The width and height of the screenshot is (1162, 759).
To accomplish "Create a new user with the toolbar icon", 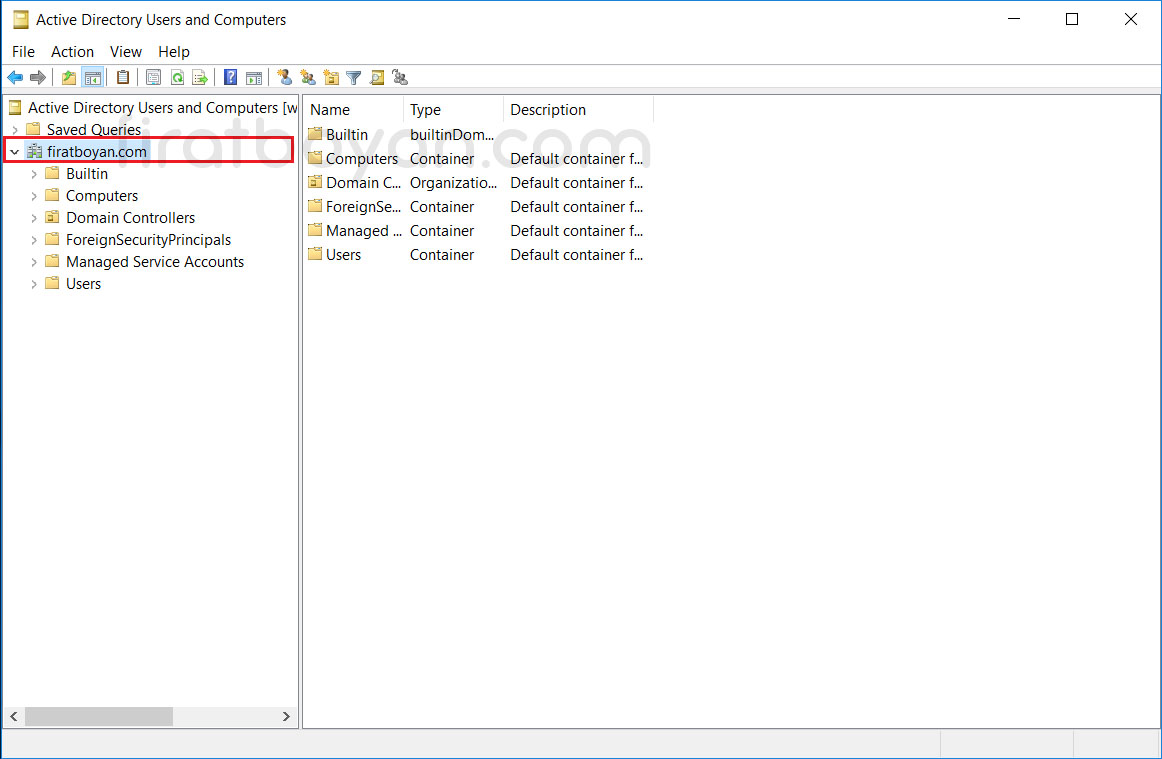I will pos(285,77).
